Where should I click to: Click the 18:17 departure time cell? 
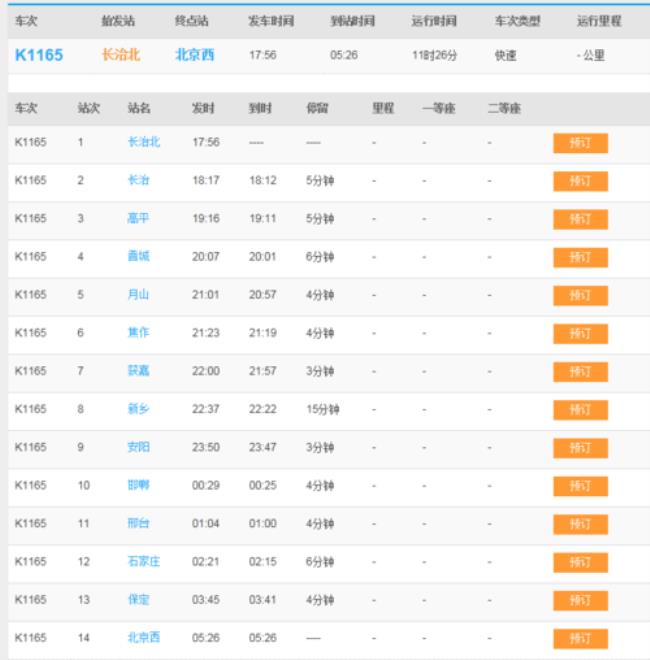point(206,181)
